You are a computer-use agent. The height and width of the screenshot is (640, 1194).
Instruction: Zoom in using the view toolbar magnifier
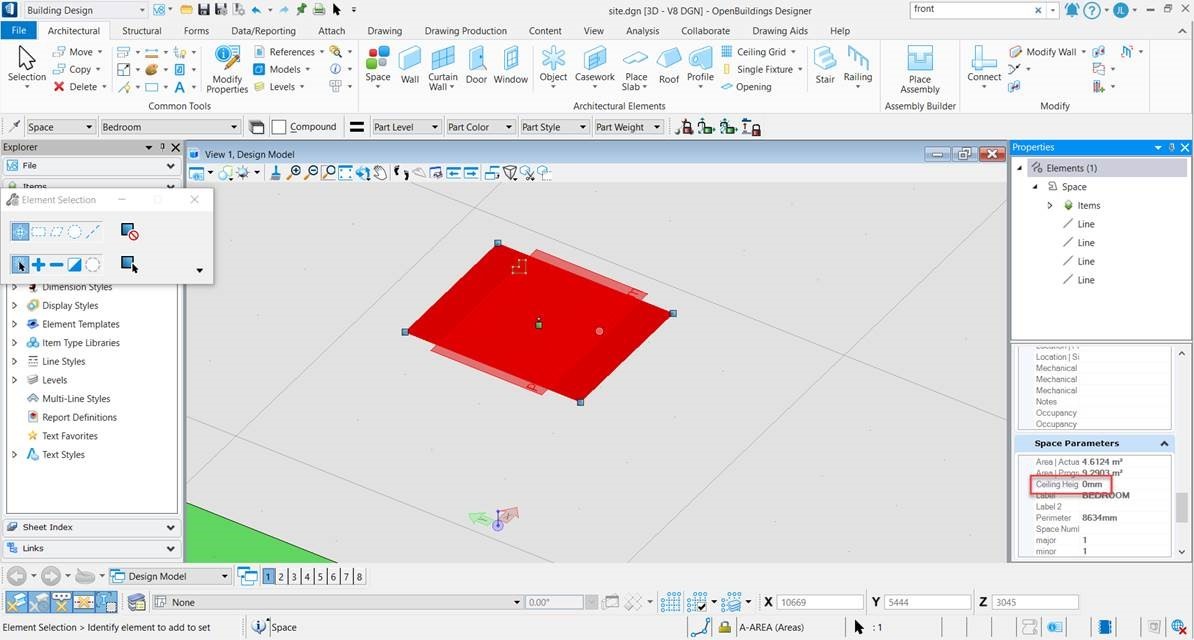294,174
